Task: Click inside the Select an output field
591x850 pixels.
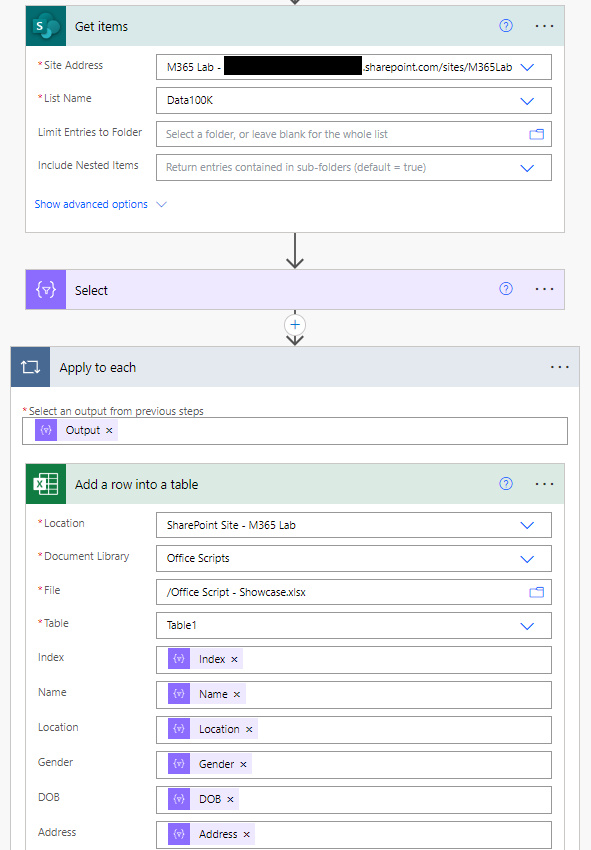Action: [295, 431]
